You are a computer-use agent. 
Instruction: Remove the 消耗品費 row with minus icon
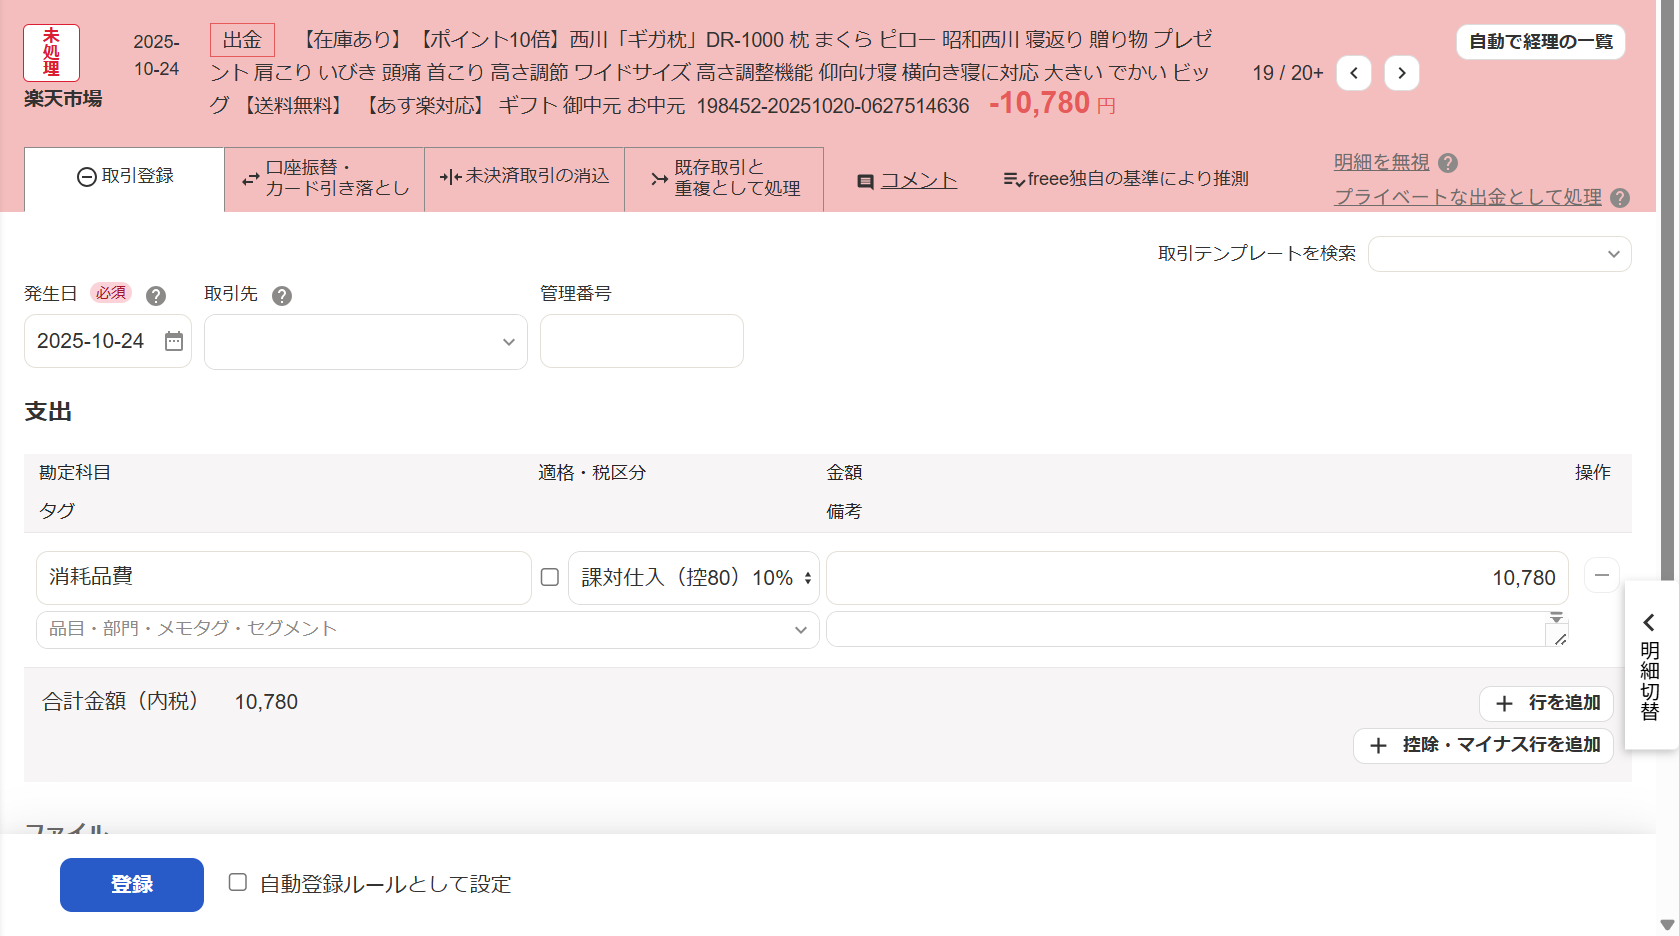[1601, 575]
